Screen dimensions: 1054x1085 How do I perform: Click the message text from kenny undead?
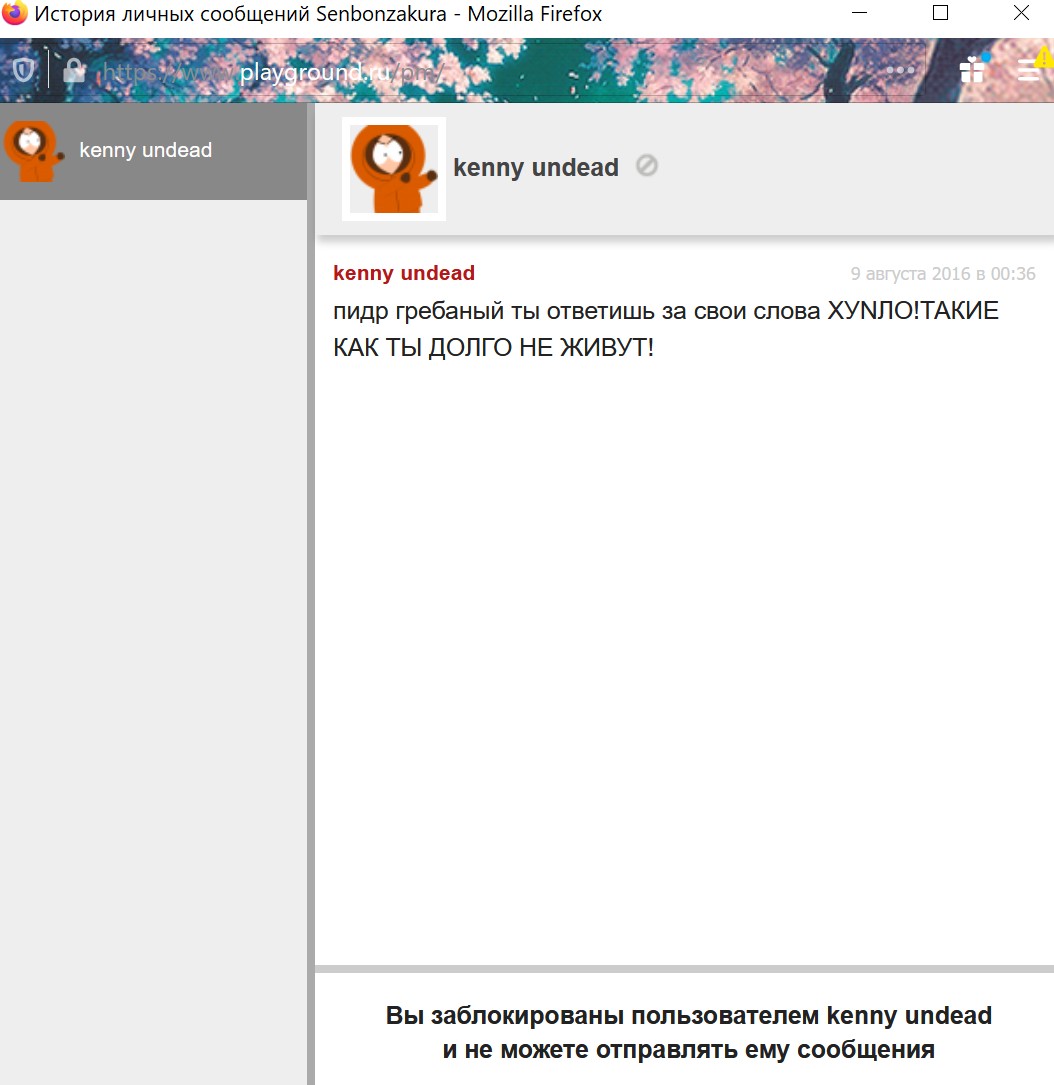665,329
